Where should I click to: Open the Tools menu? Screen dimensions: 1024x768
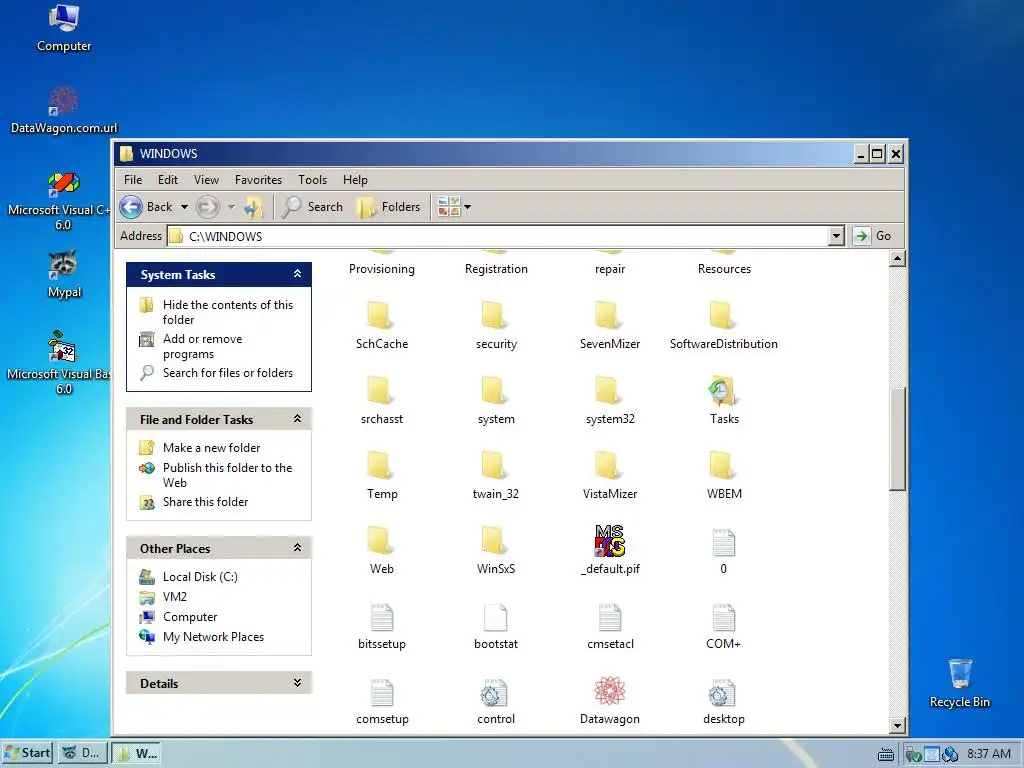coord(312,180)
